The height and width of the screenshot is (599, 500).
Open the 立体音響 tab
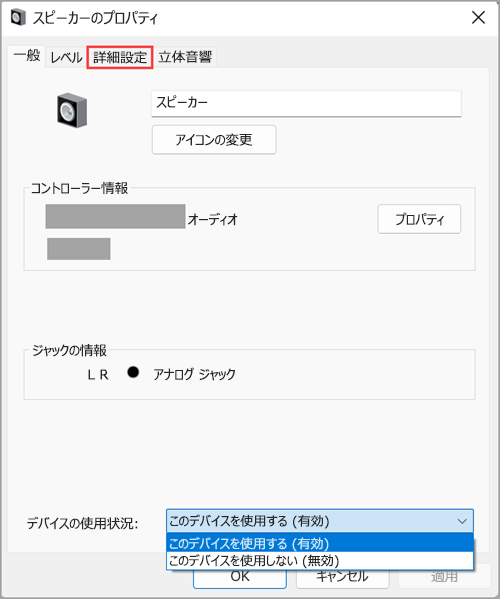[x=185, y=57]
